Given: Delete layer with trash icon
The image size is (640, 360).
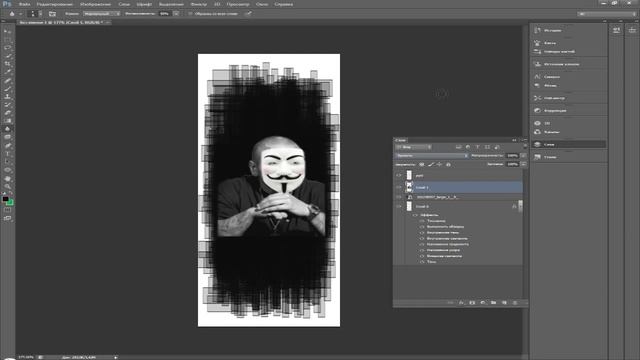Looking at the screenshot, I should point(515,302).
